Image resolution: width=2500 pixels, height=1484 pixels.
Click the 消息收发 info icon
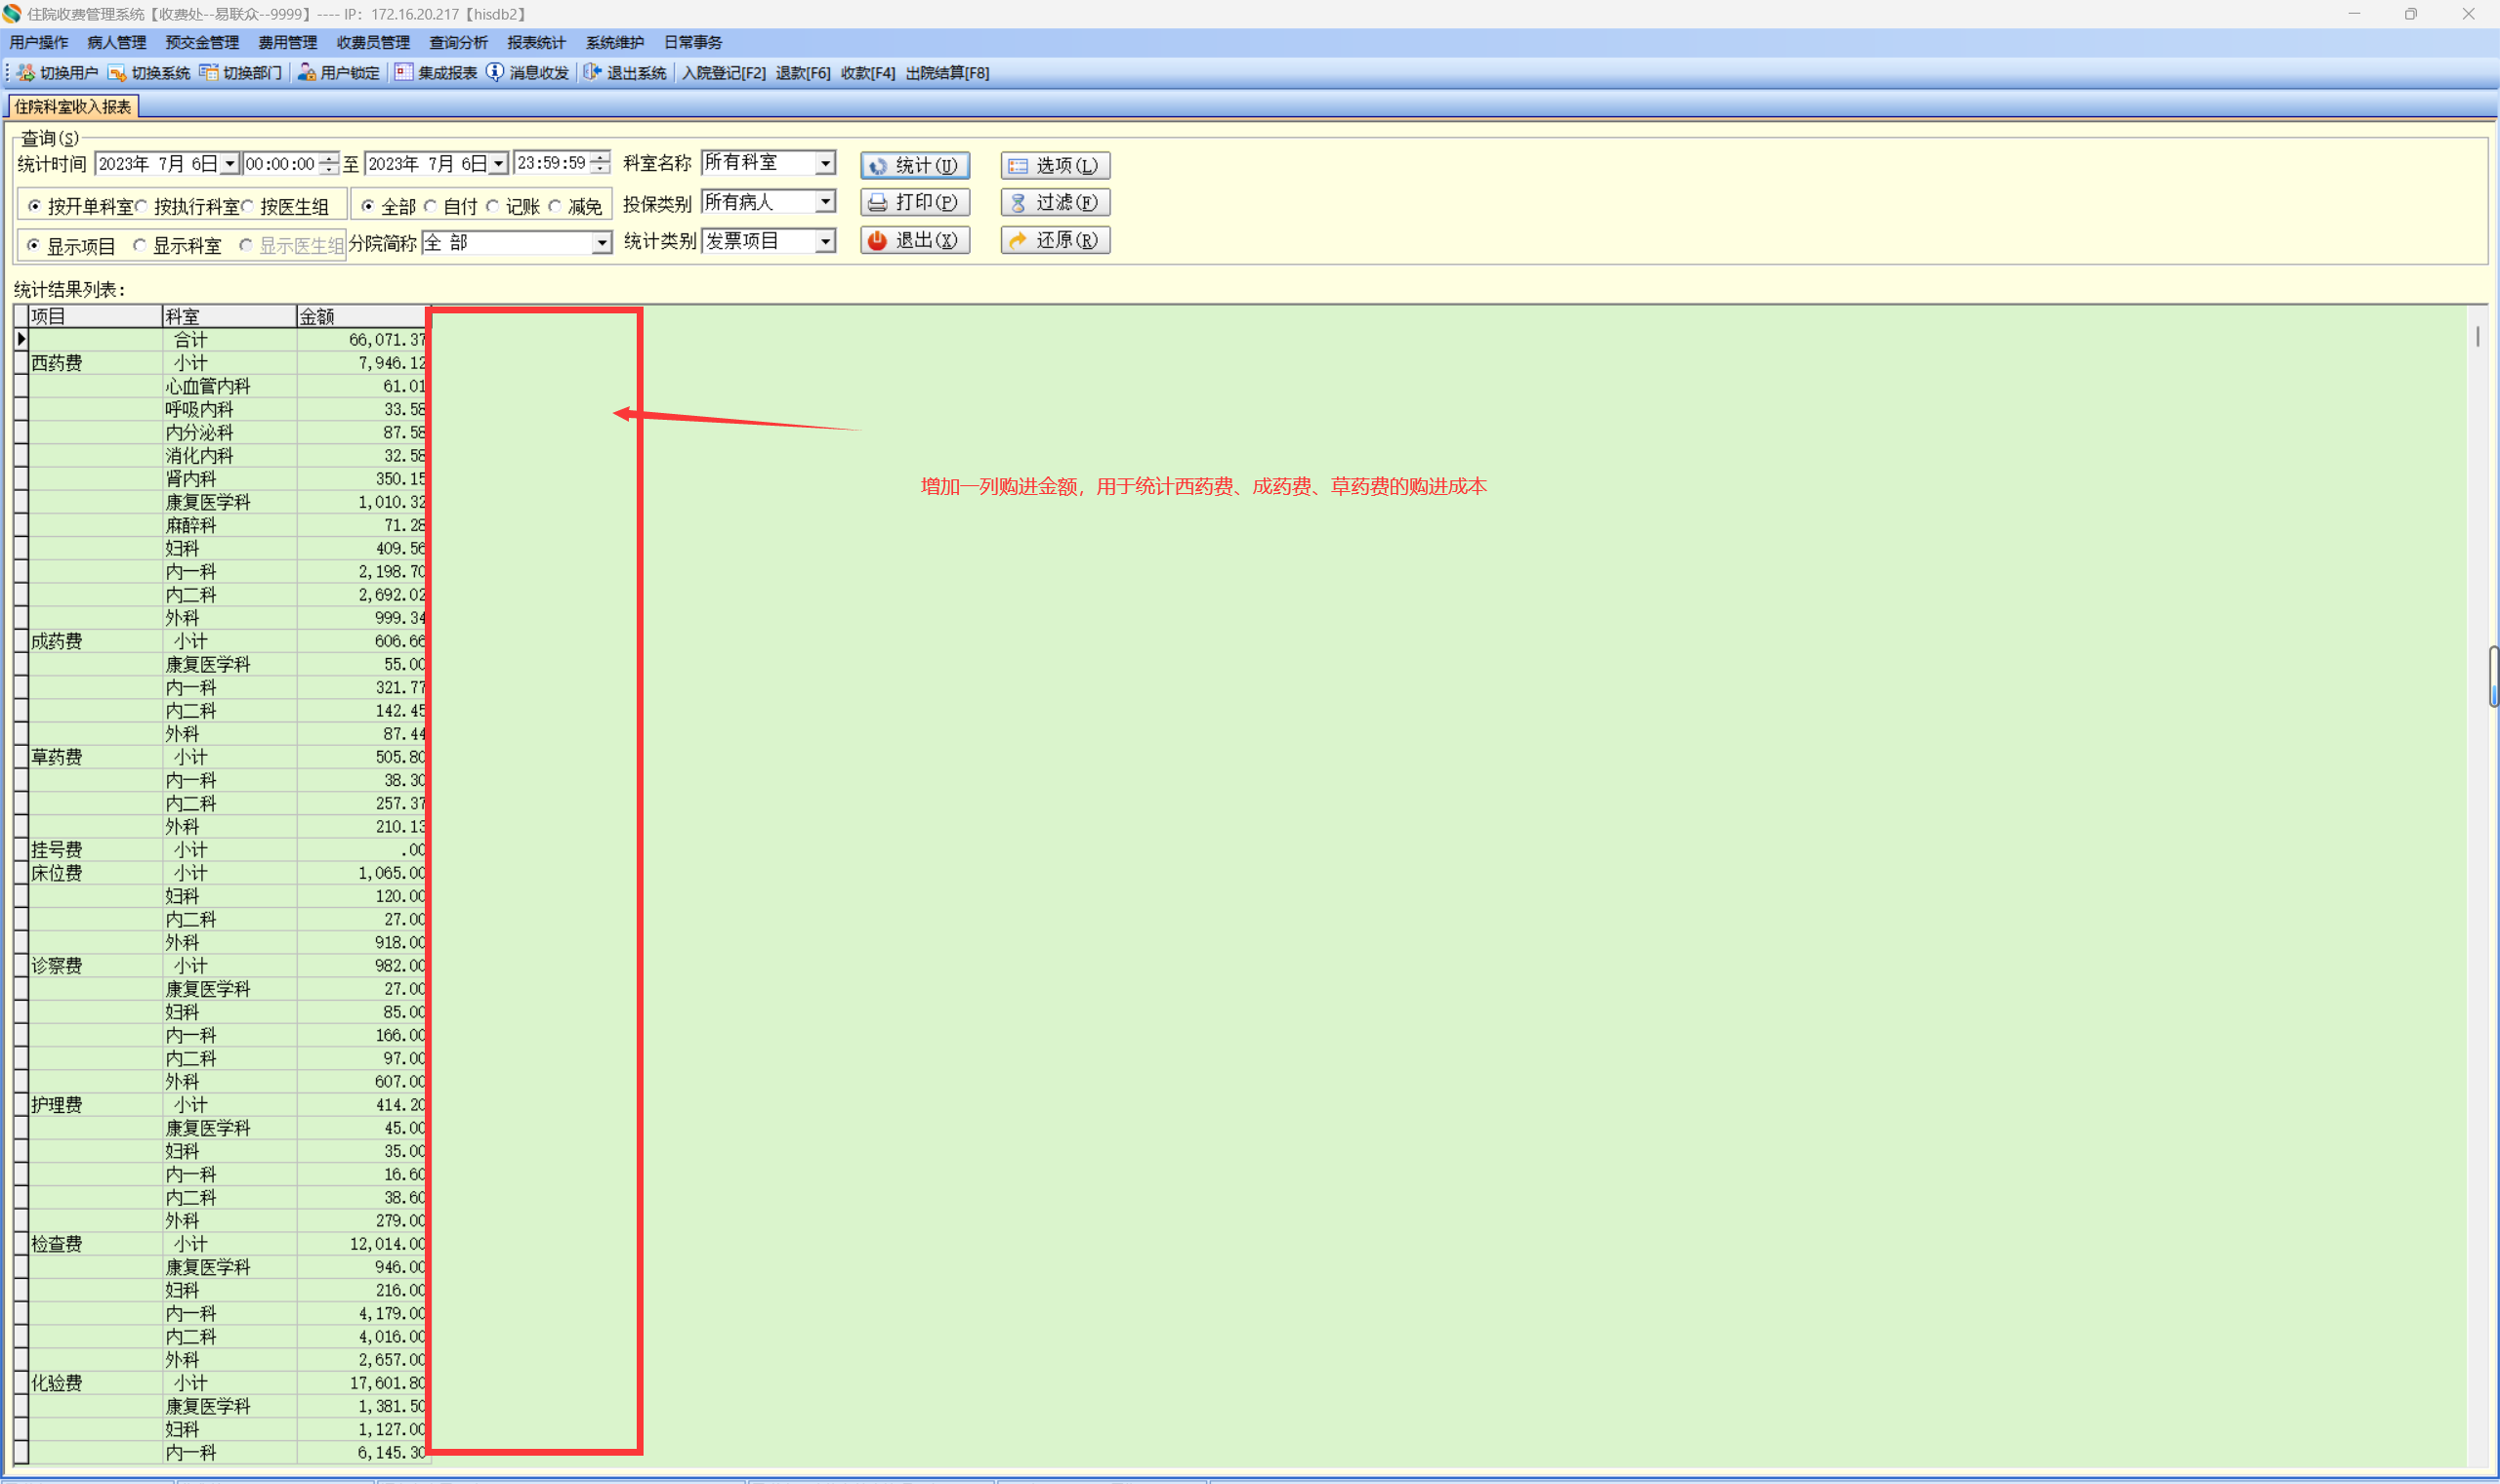click(x=495, y=73)
